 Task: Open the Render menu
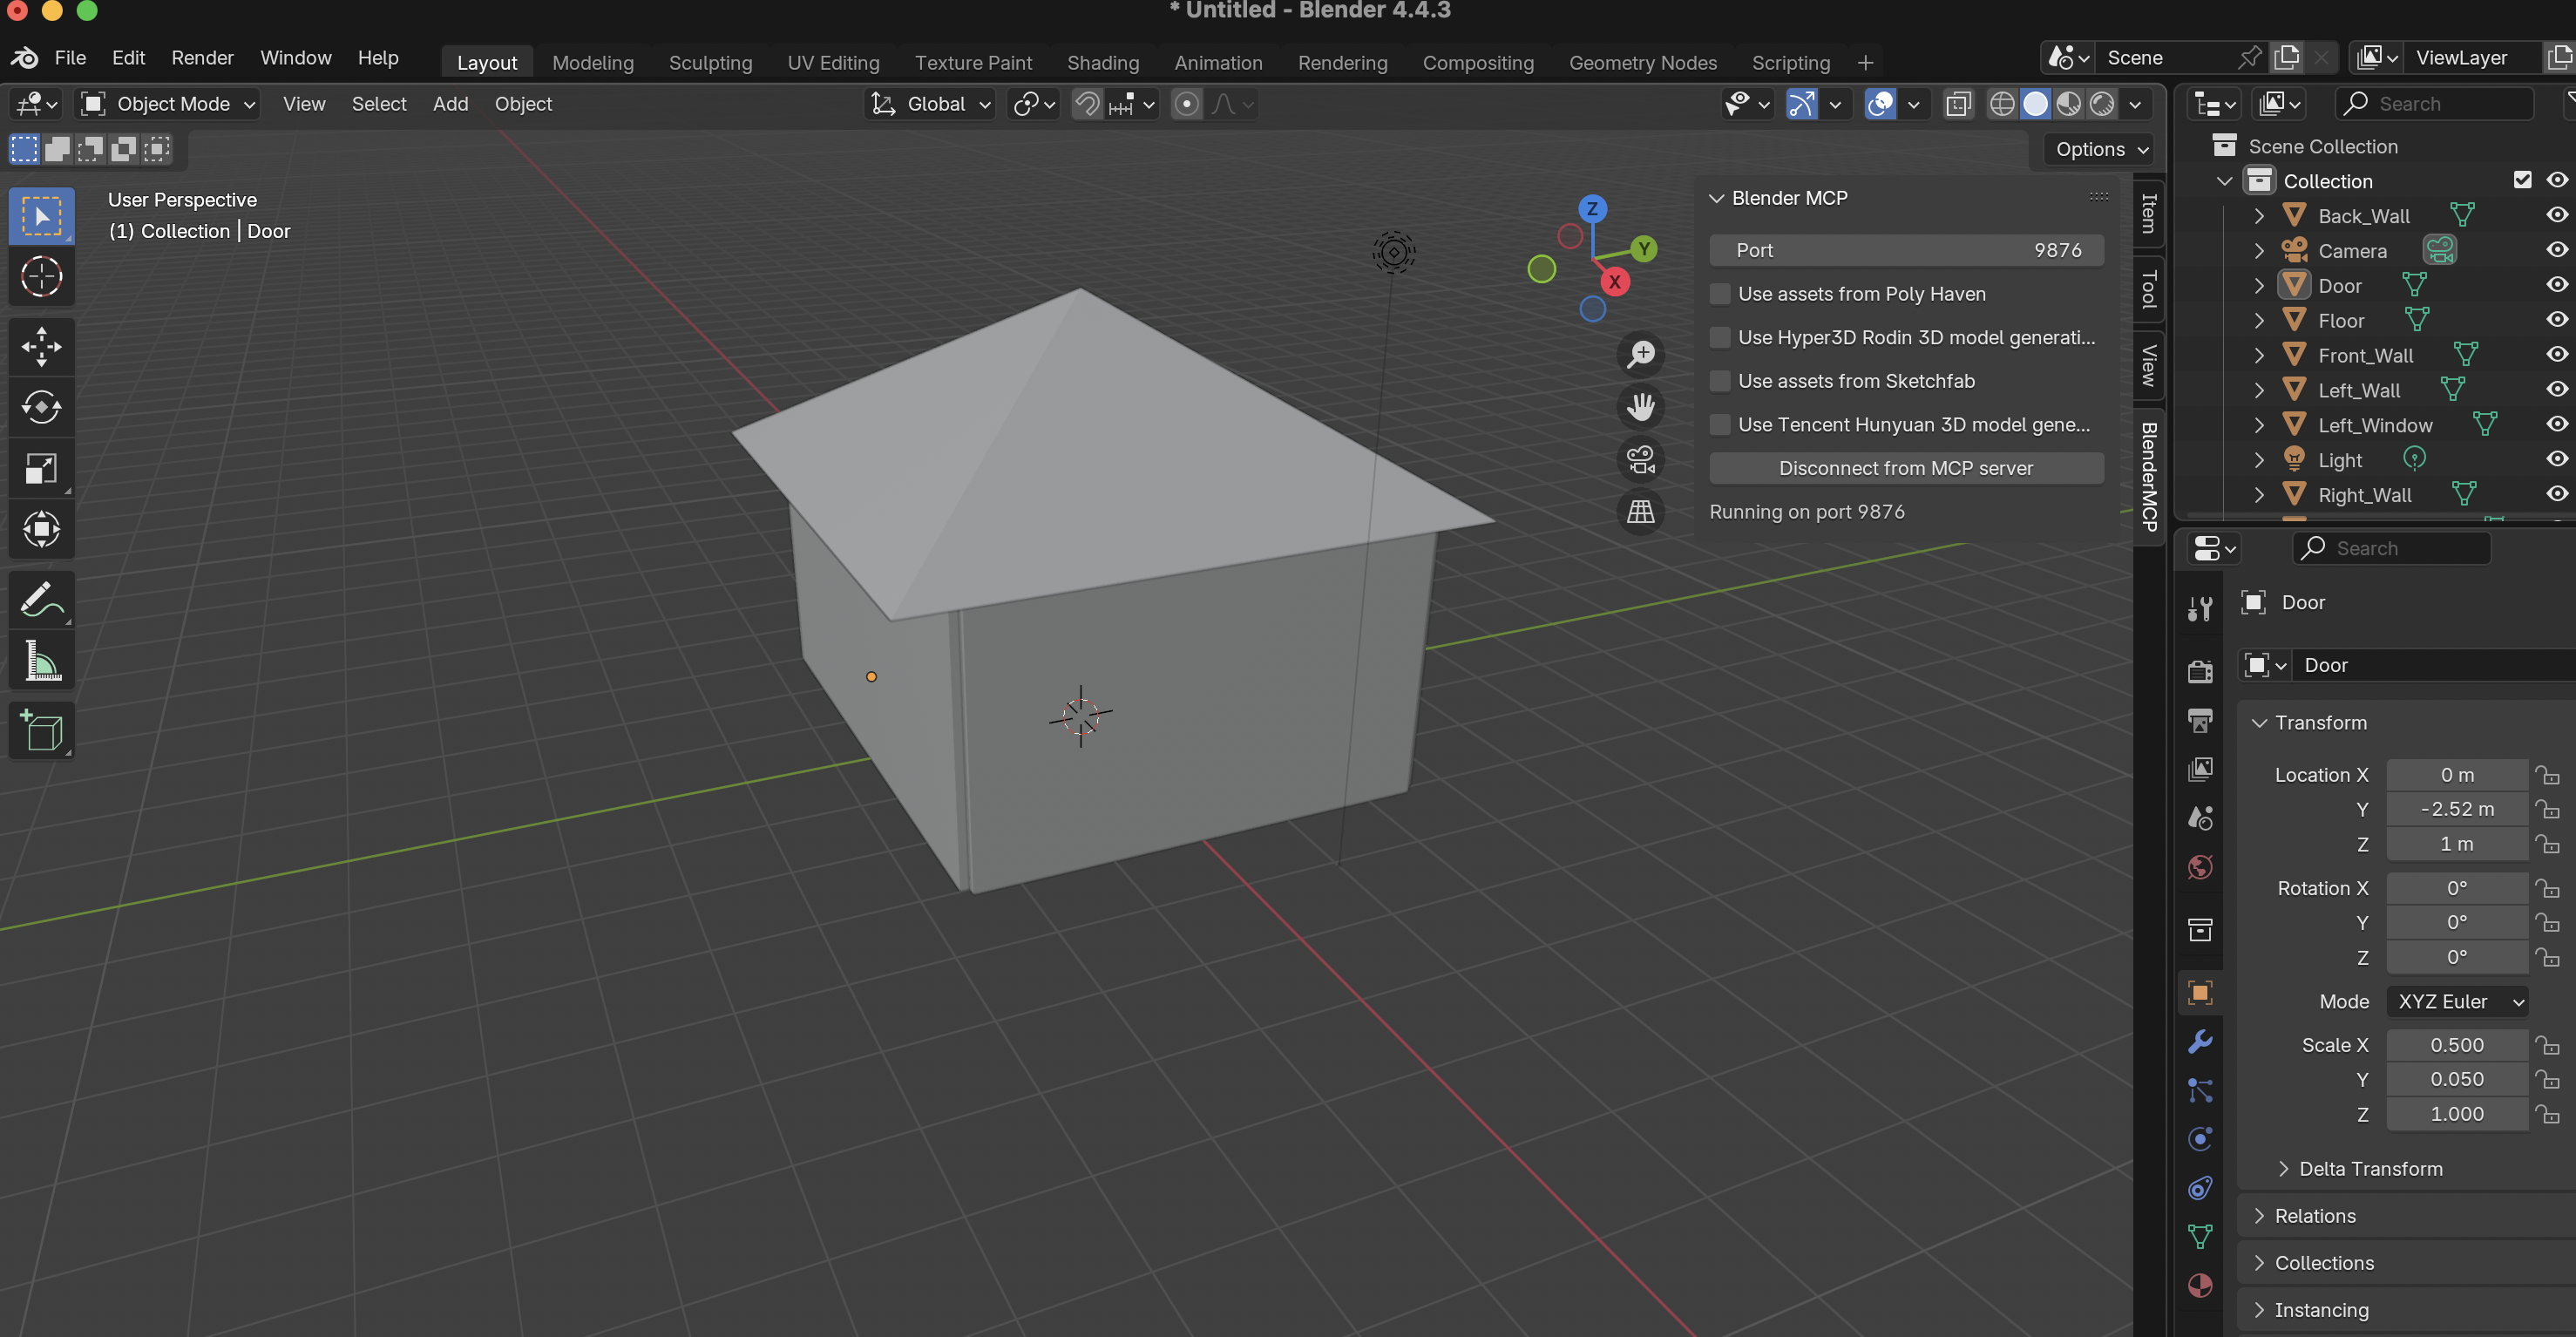click(202, 58)
